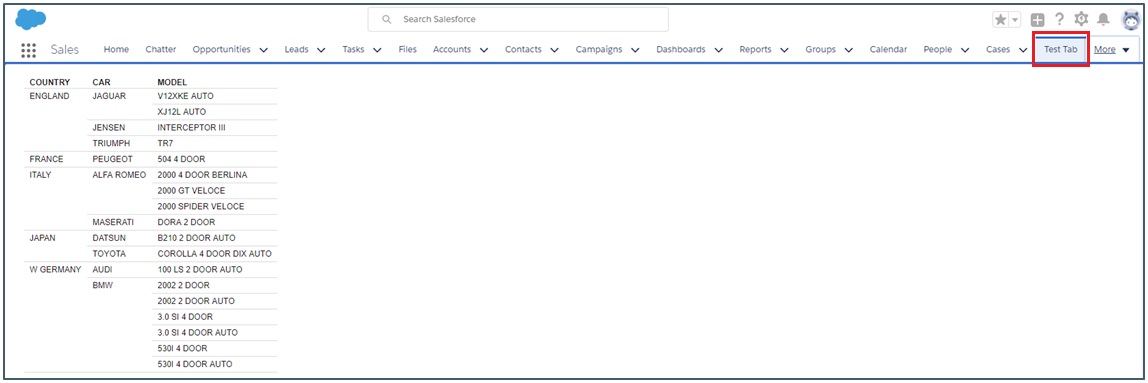Click the CAR column header
Viewport: 1148px width, 383px height.
[x=102, y=82]
